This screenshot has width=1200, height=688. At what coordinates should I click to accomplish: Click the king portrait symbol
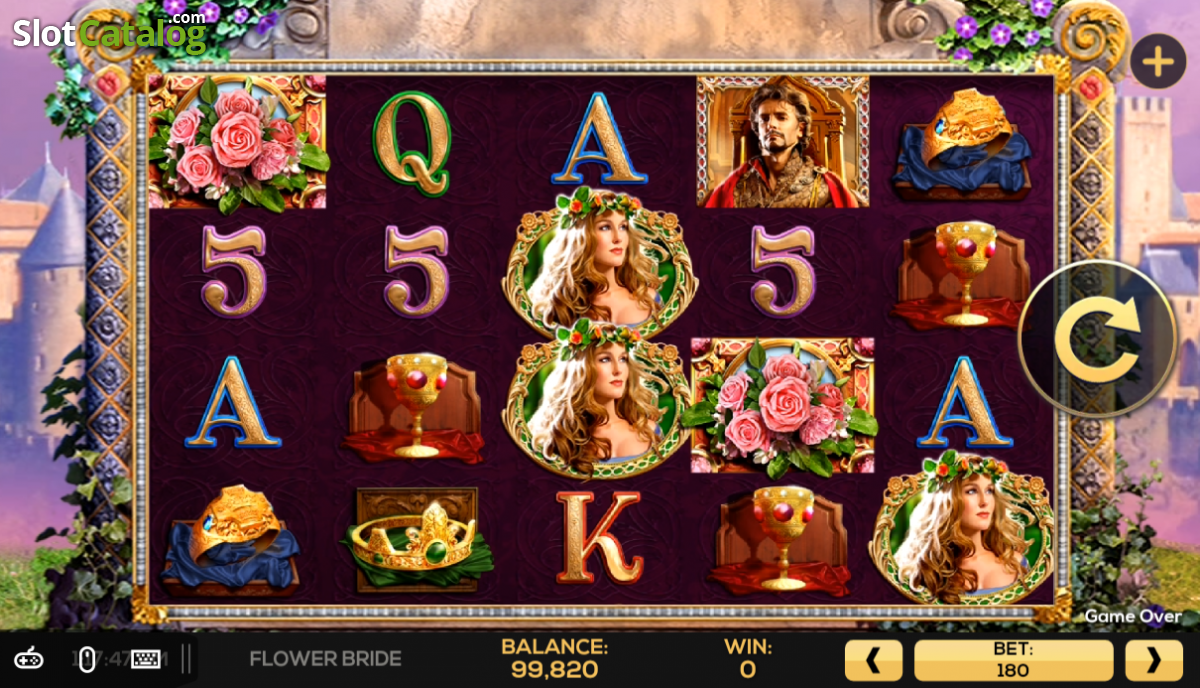point(783,141)
